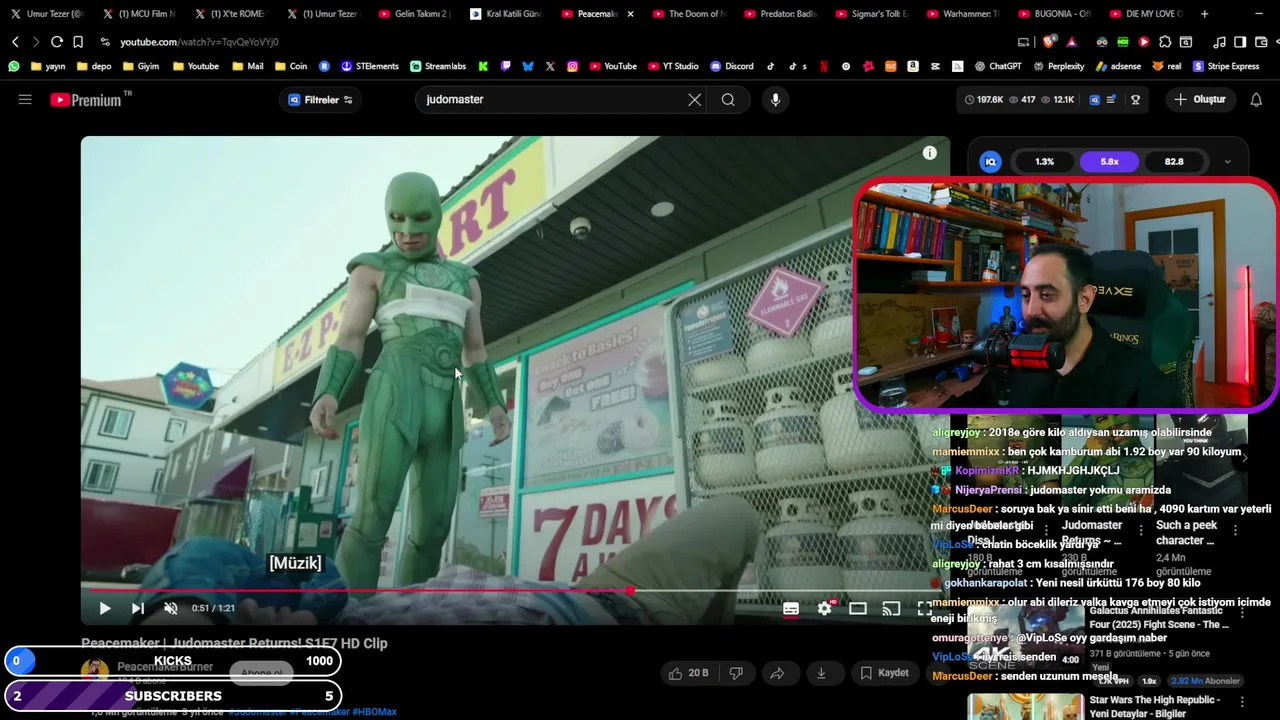
Task: Reload the current page
Action: click(57, 42)
